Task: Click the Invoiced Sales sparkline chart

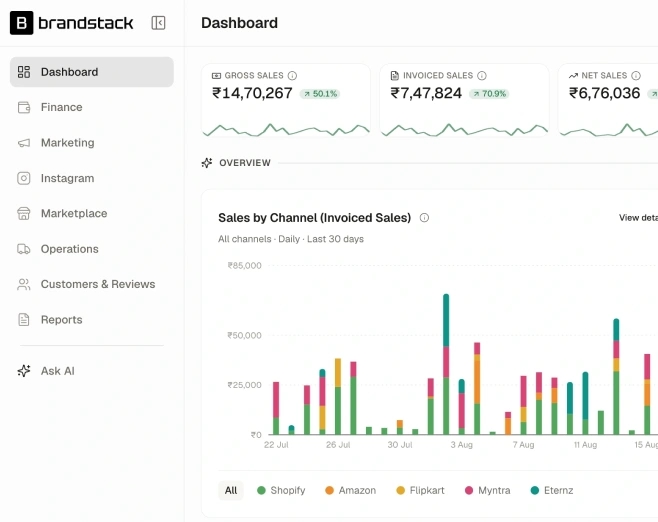Action: [x=465, y=130]
